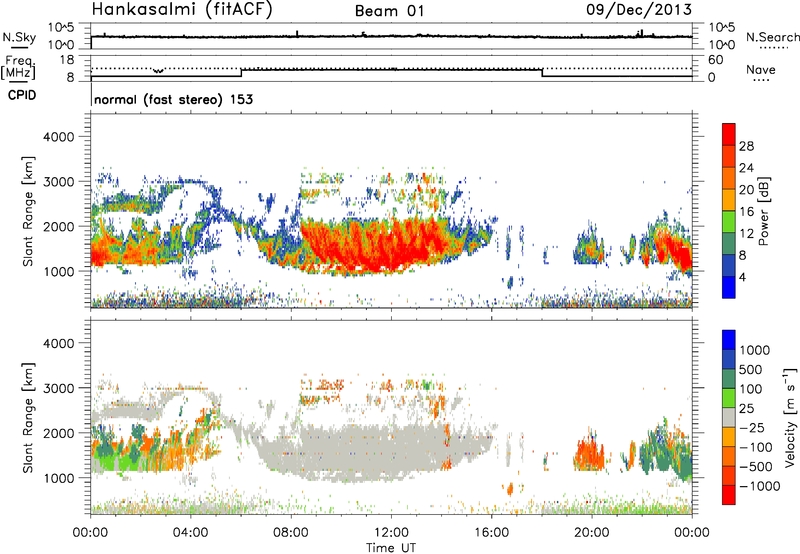Click the noise spike near 08:00 in N.Sky plot
Image resolution: width=800 pixels, height=554 pixels.
coord(297,34)
